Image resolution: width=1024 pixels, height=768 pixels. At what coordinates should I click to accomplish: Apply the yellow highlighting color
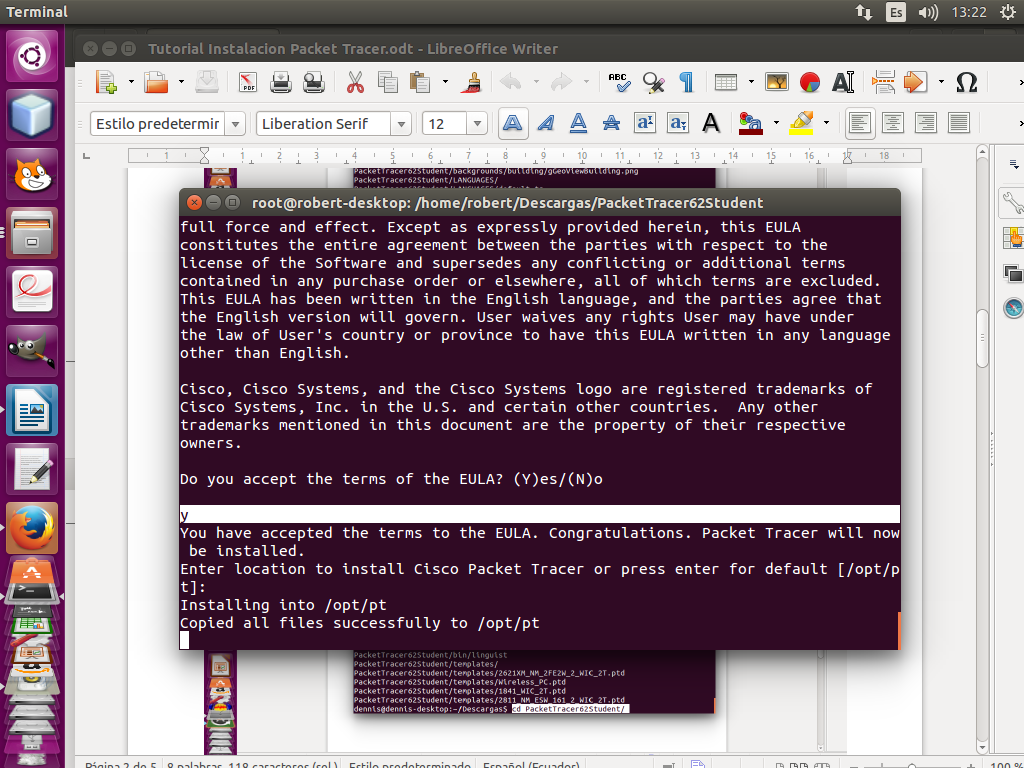pos(801,123)
